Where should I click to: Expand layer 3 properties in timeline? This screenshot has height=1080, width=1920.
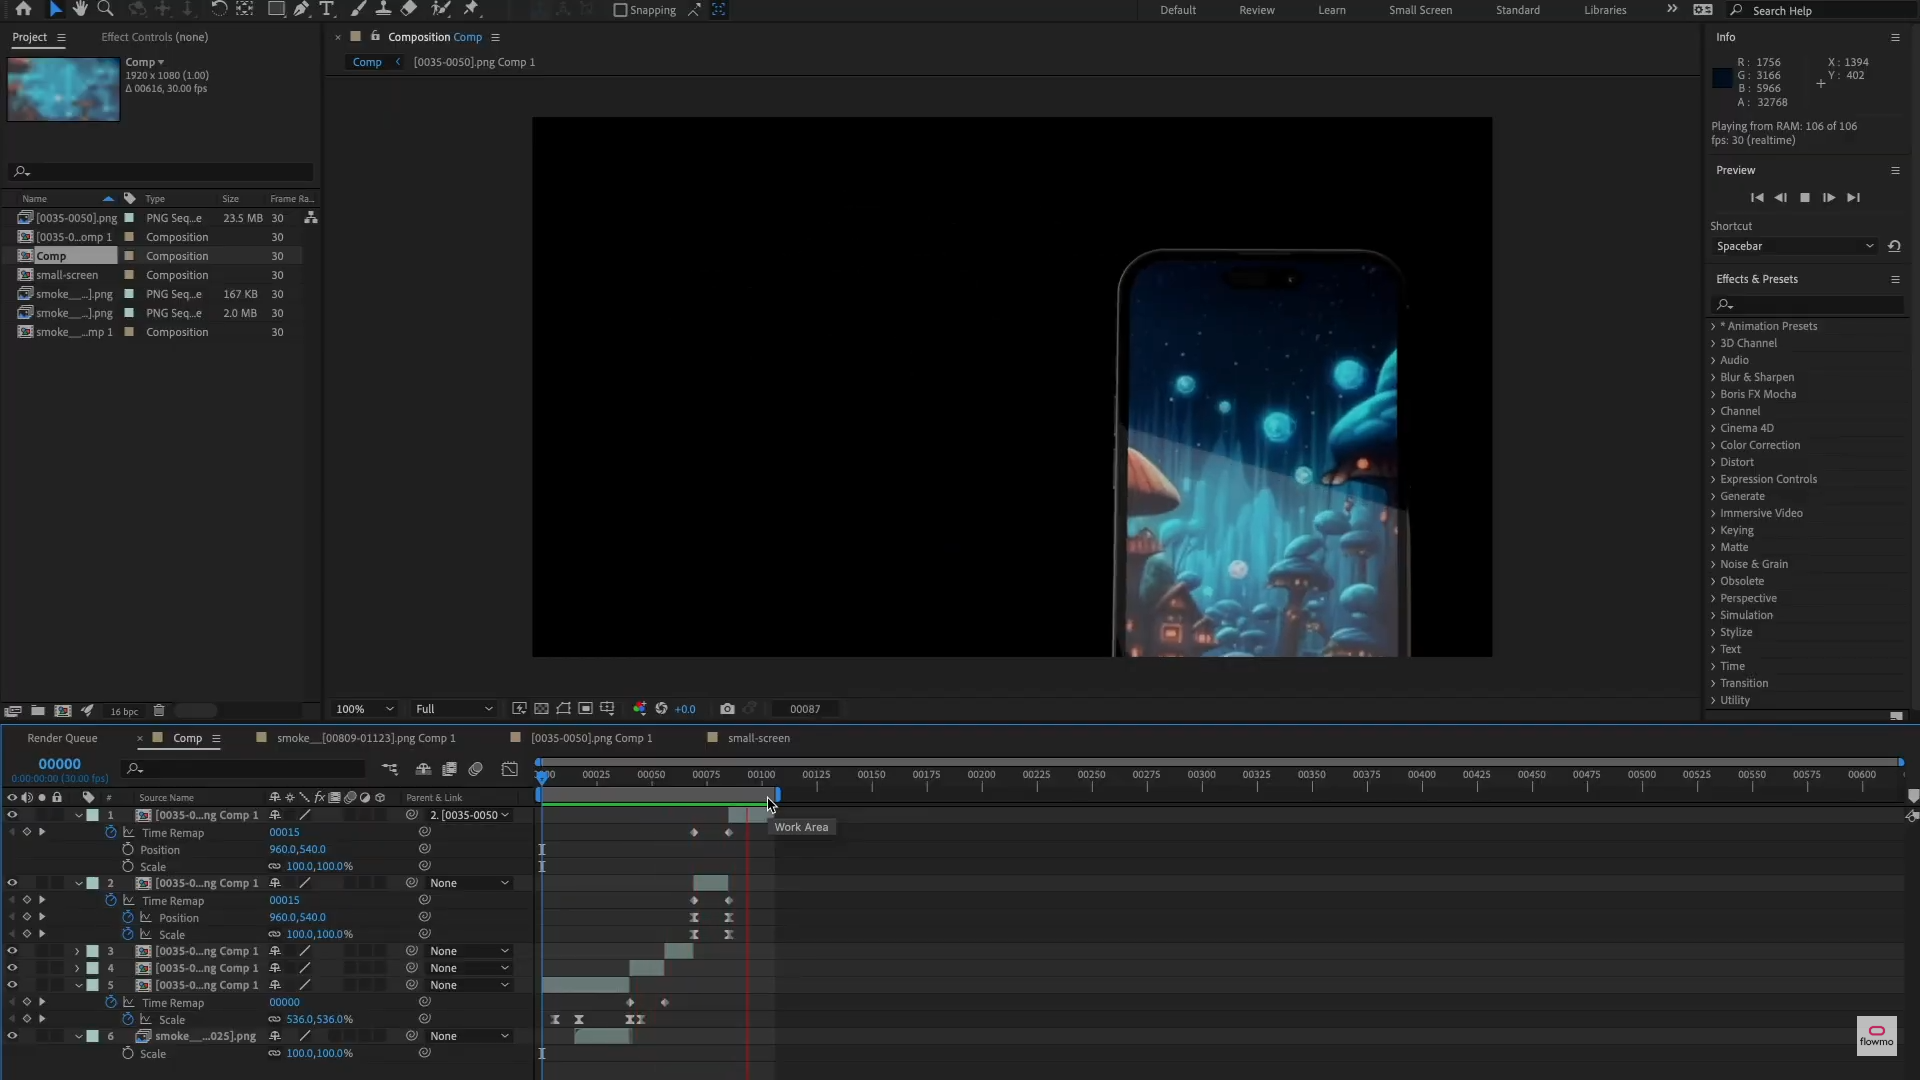click(77, 951)
